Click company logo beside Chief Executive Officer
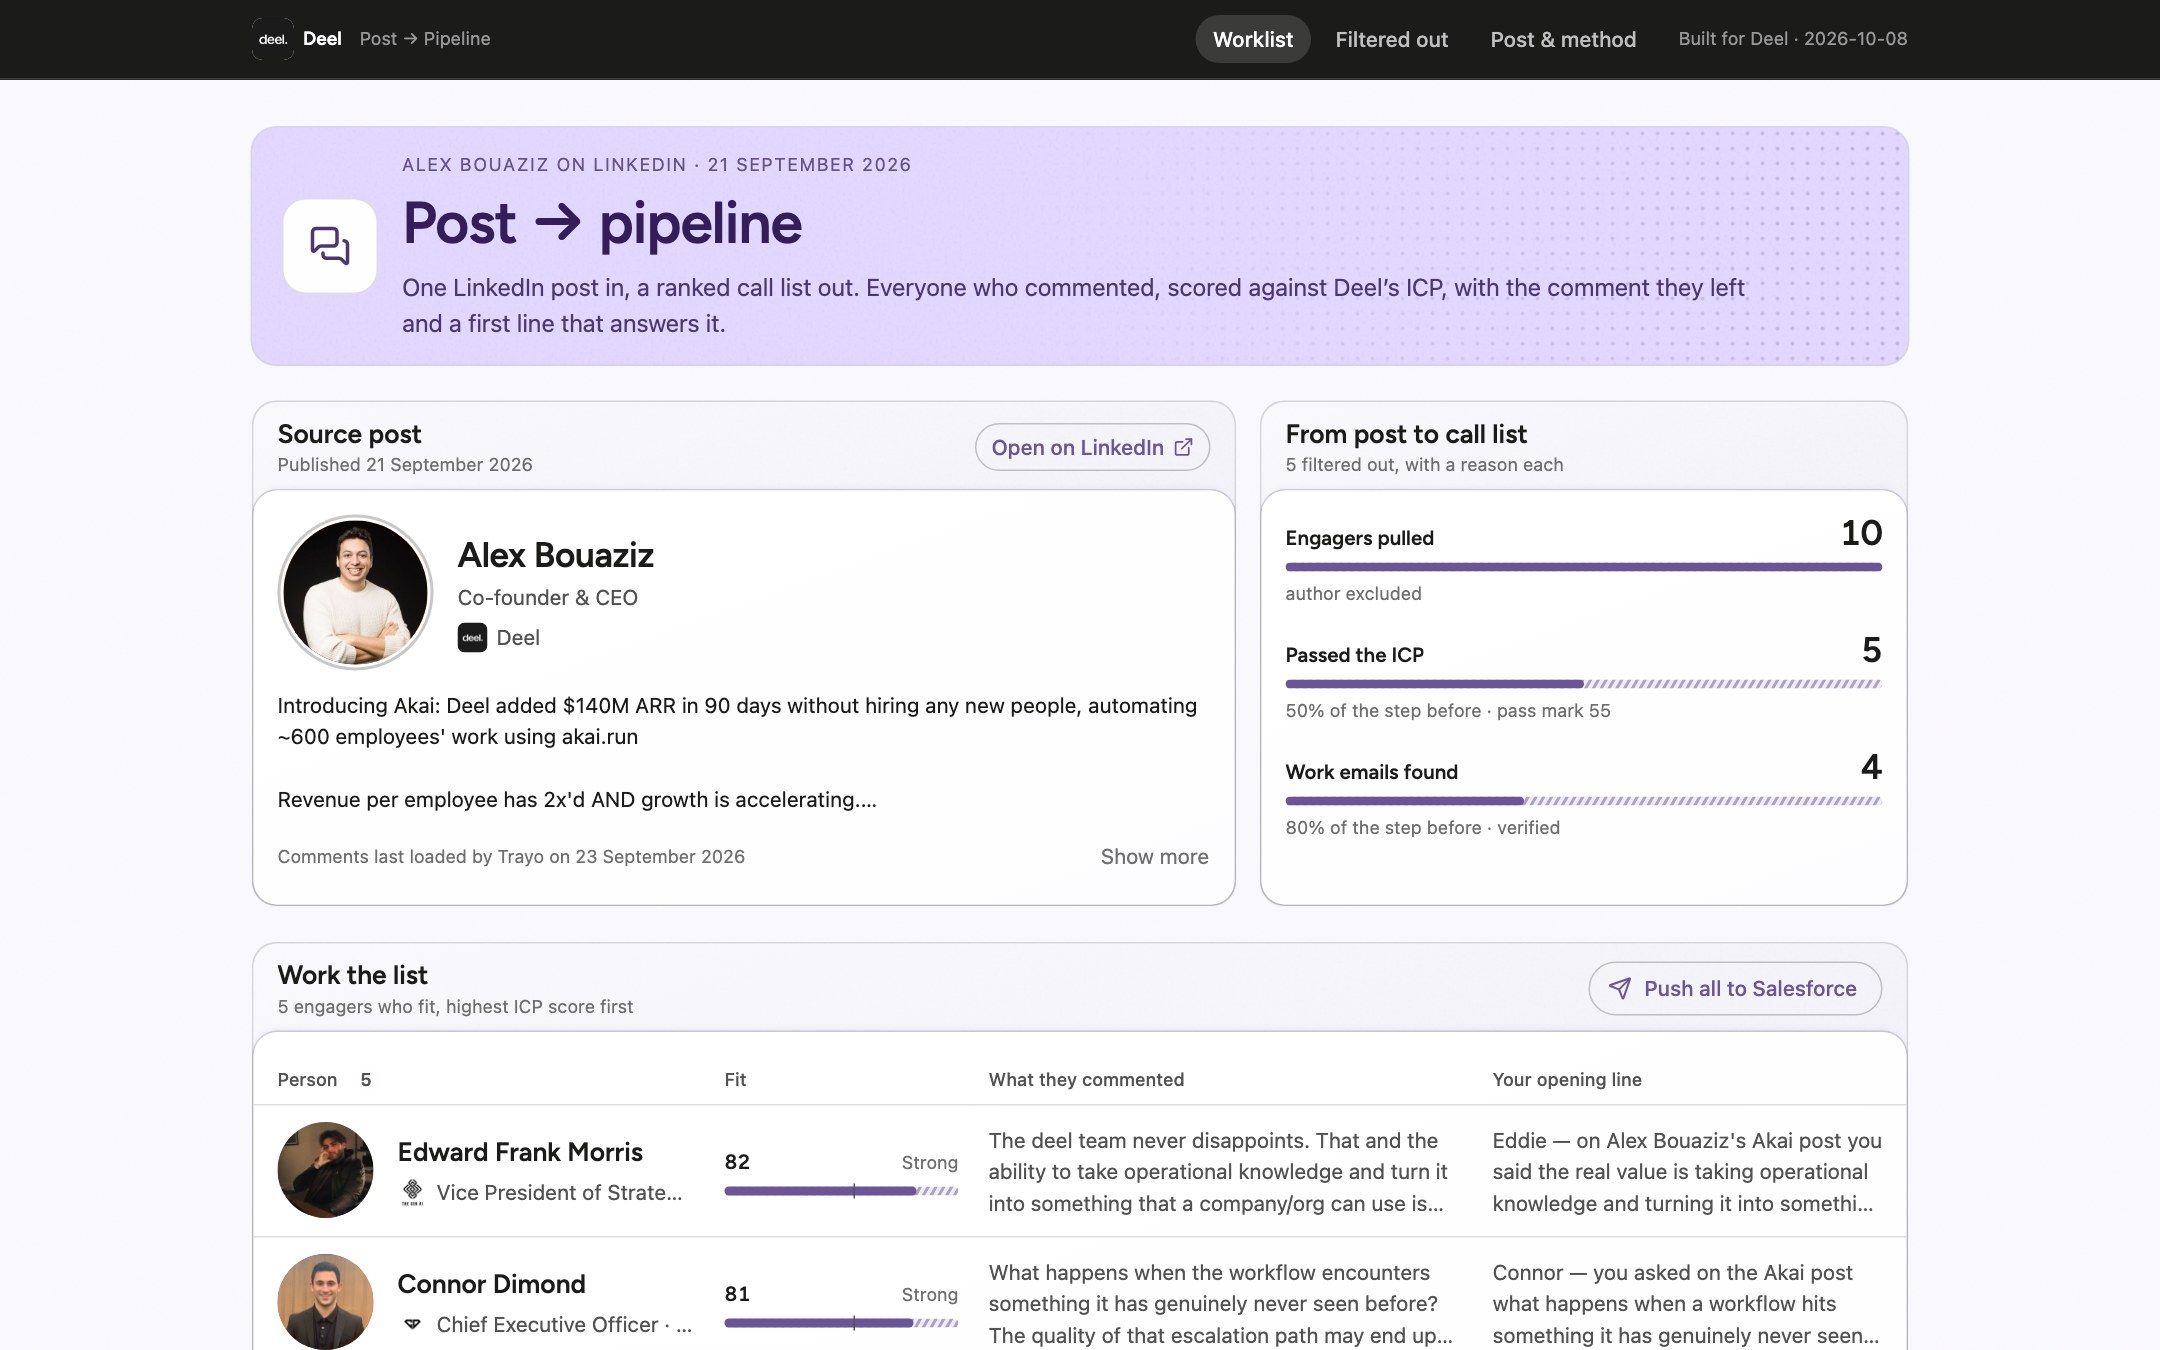 412,1324
